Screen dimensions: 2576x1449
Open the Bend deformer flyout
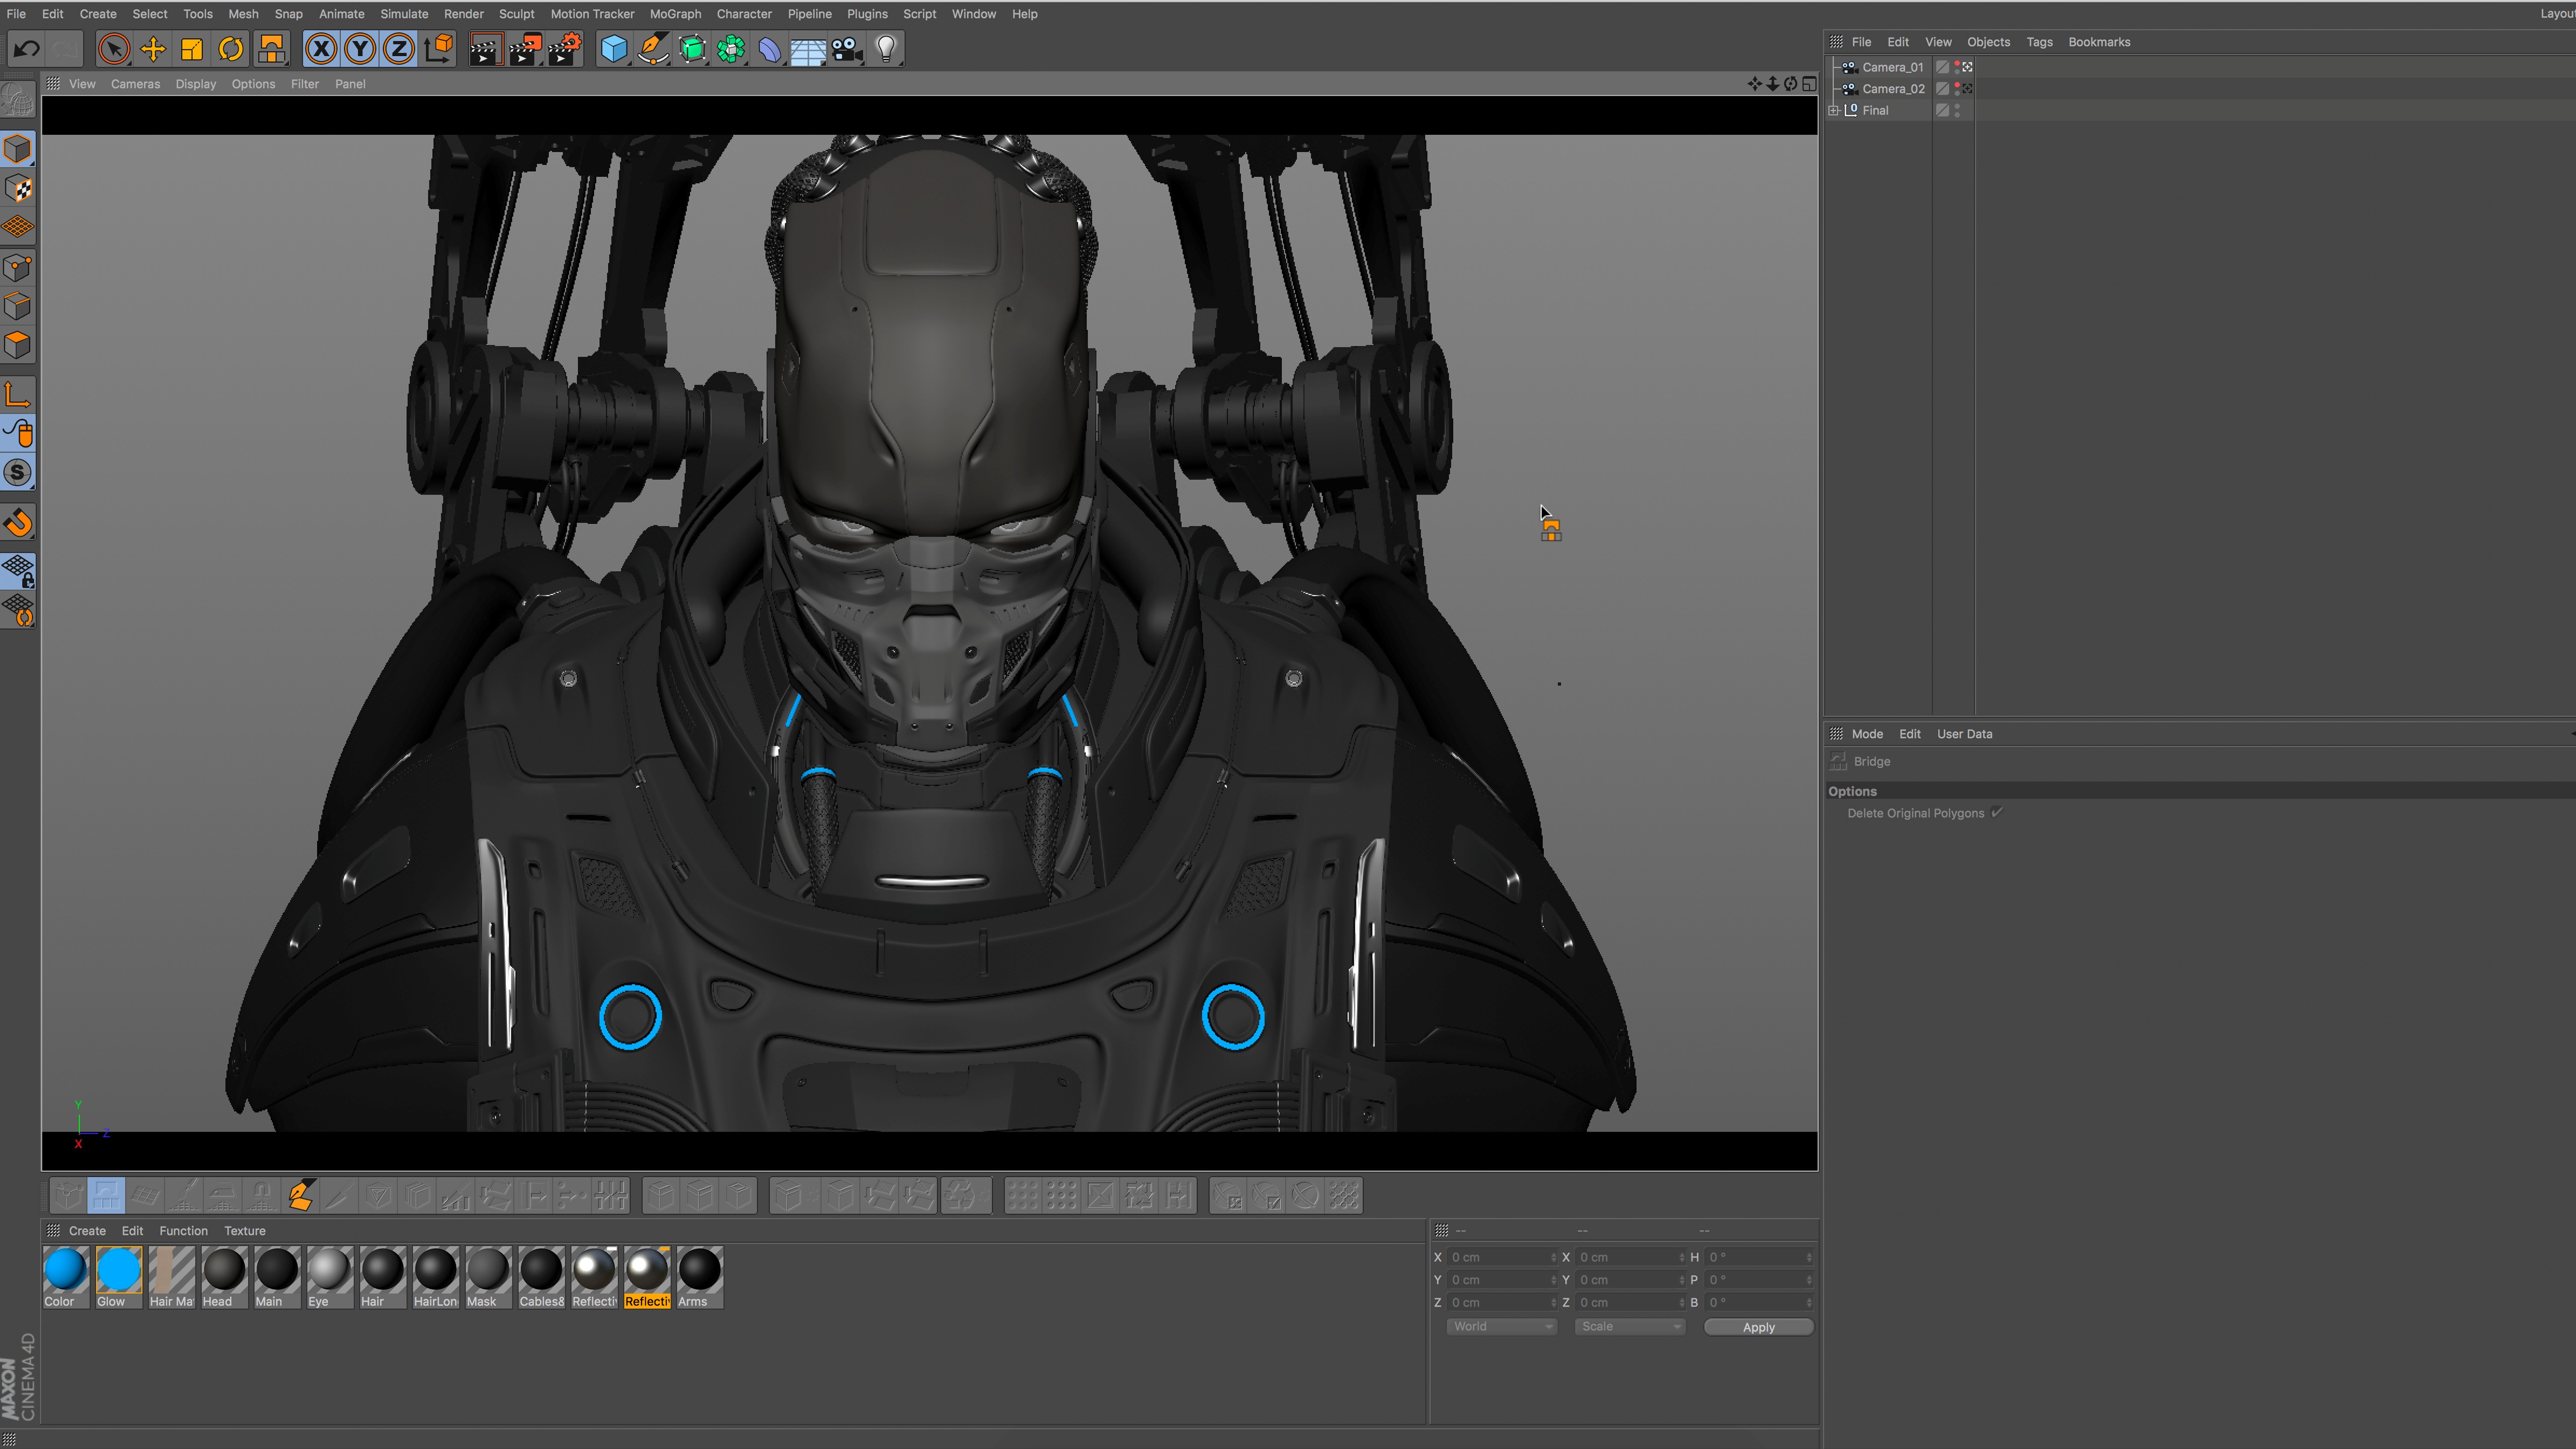coord(770,48)
